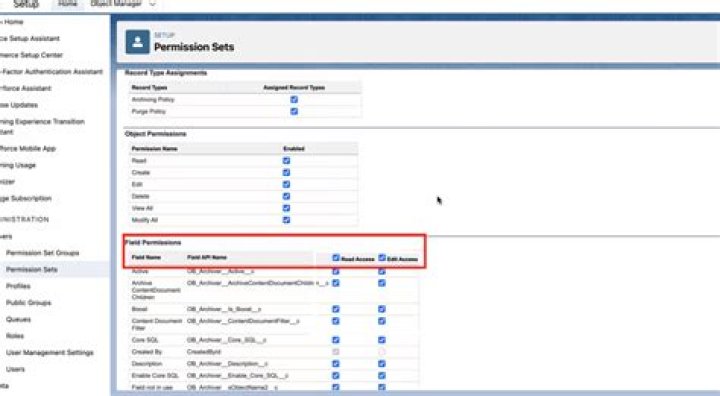The height and width of the screenshot is (396, 720).
Task: Open Users in the sidebar
Action: pos(15,369)
